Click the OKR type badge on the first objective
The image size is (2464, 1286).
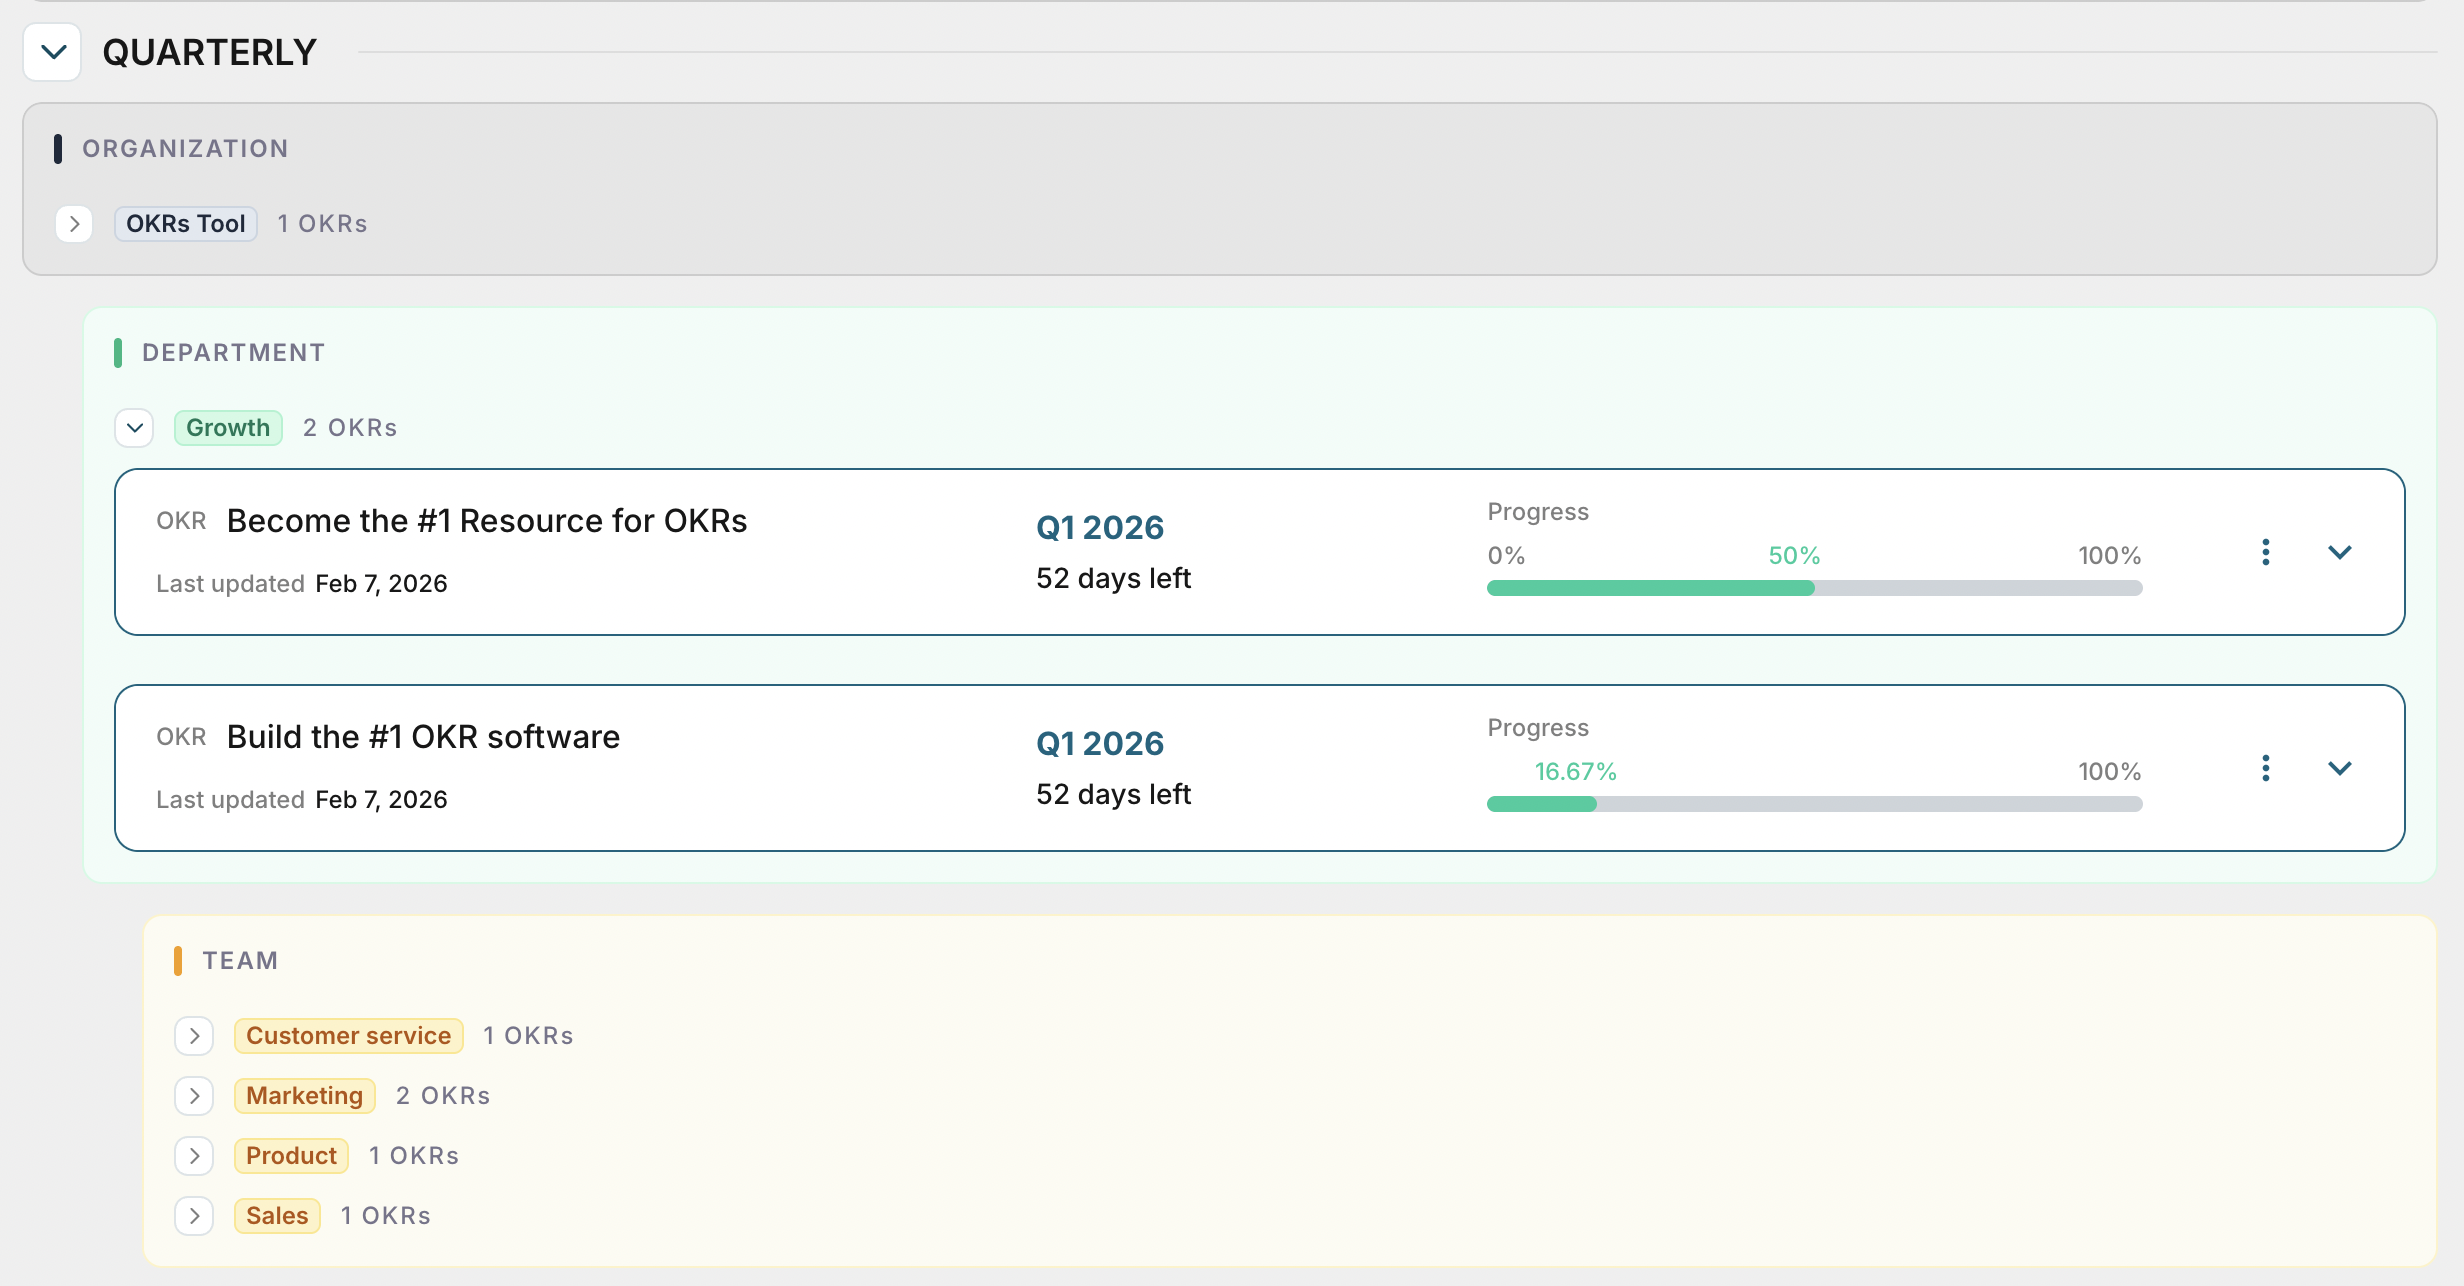[x=180, y=521]
